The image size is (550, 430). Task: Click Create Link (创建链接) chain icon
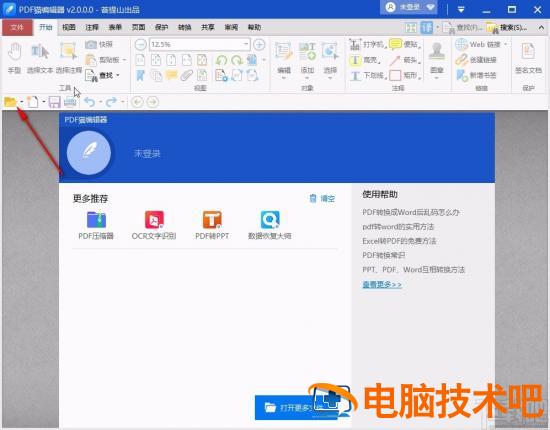[x=476, y=60]
